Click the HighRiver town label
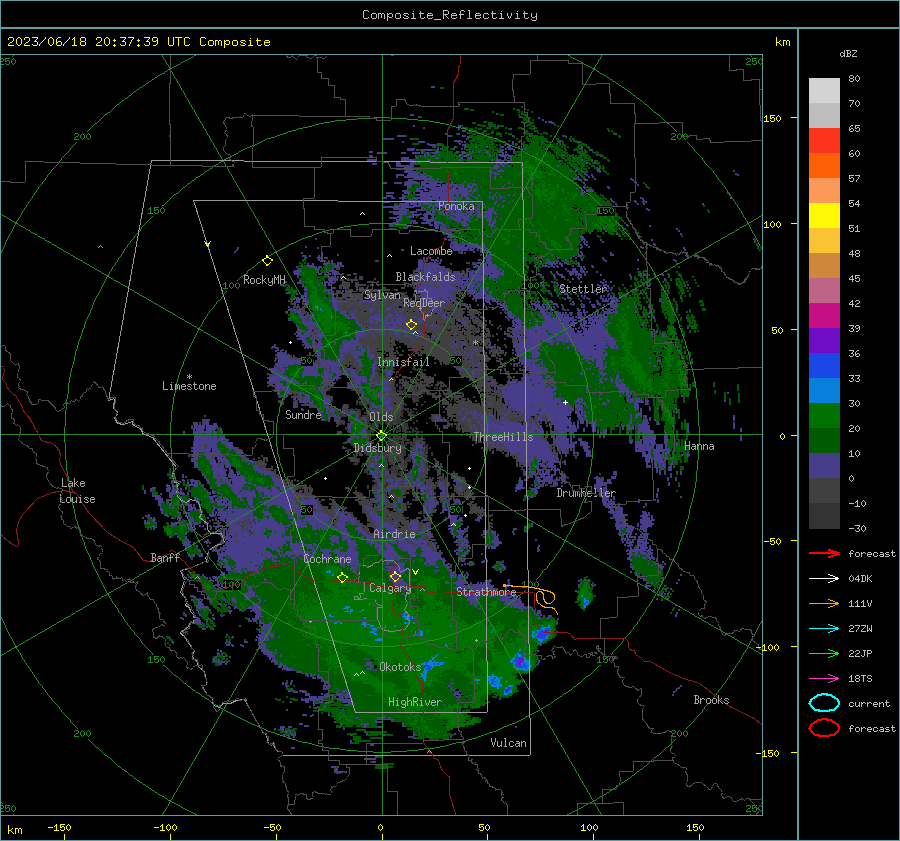Viewport: 900px width, 841px height. click(x=415, y=702)
